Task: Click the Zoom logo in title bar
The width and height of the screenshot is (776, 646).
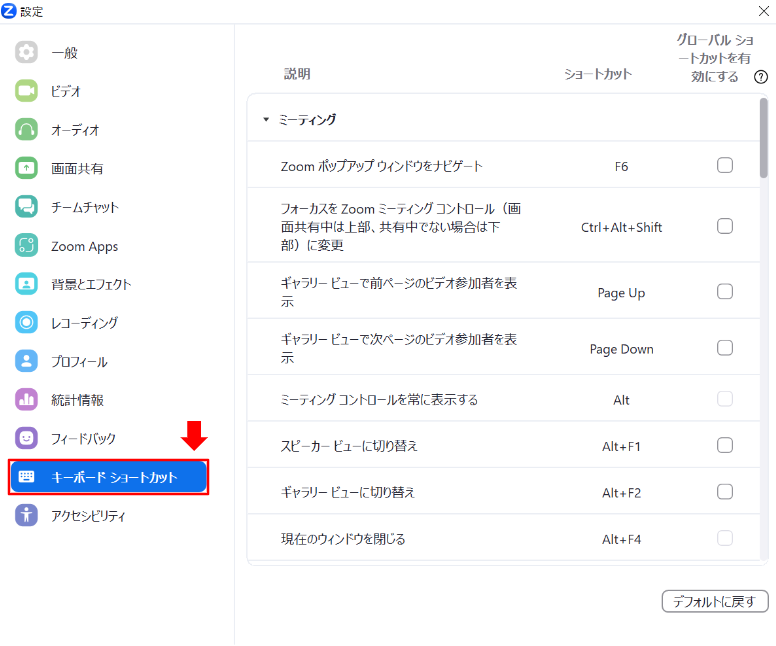Action: point(9,10)
